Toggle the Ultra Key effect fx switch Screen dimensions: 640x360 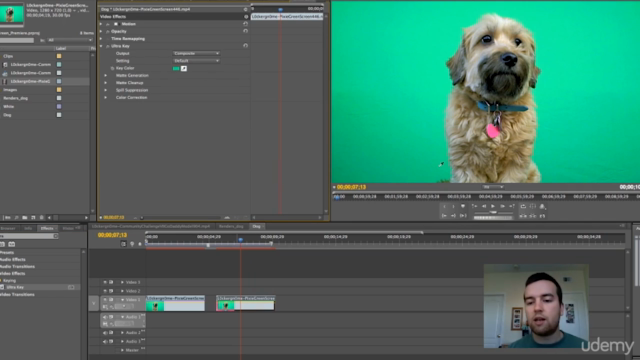108,46
